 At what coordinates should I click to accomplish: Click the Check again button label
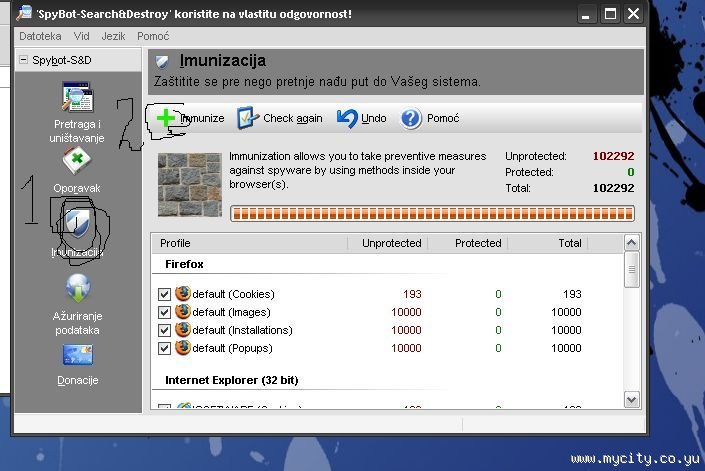point(293,118)
